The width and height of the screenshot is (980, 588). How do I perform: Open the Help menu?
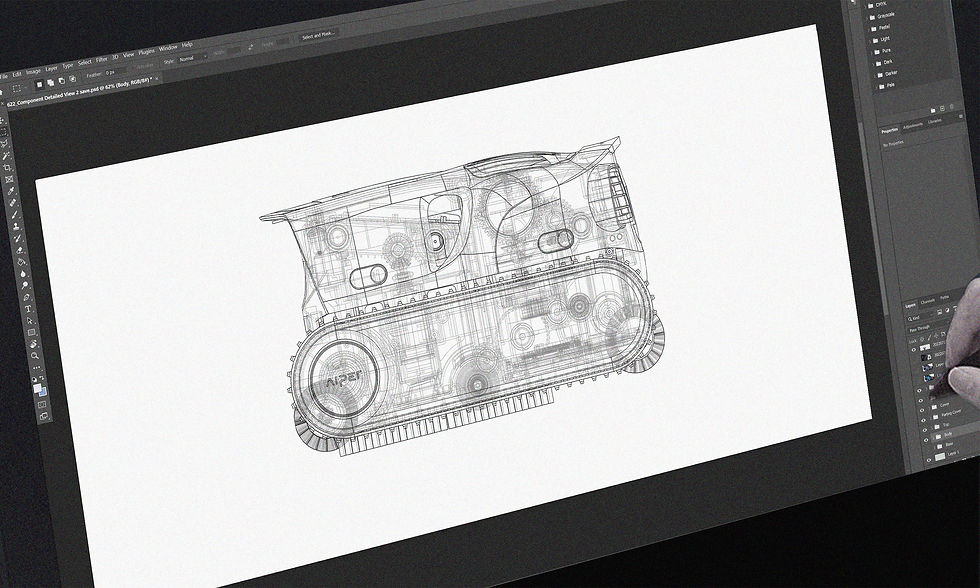[187, 45]
